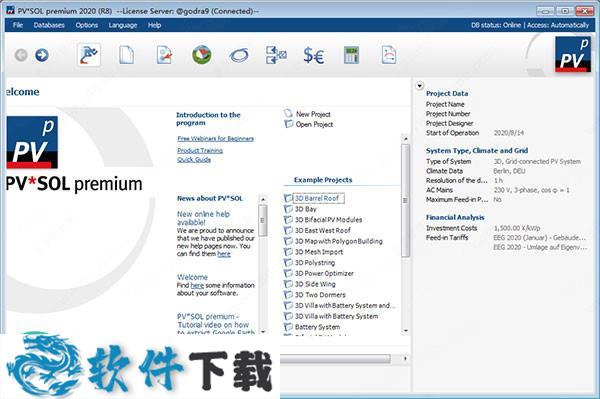600x399 pixels.
Task: Click the New Project label
Action: (313, 114)
